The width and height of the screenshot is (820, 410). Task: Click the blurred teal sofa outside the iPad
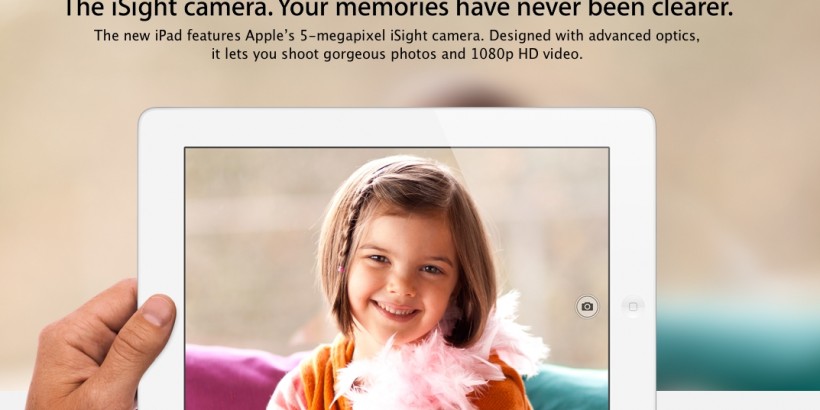click(738, 345)
